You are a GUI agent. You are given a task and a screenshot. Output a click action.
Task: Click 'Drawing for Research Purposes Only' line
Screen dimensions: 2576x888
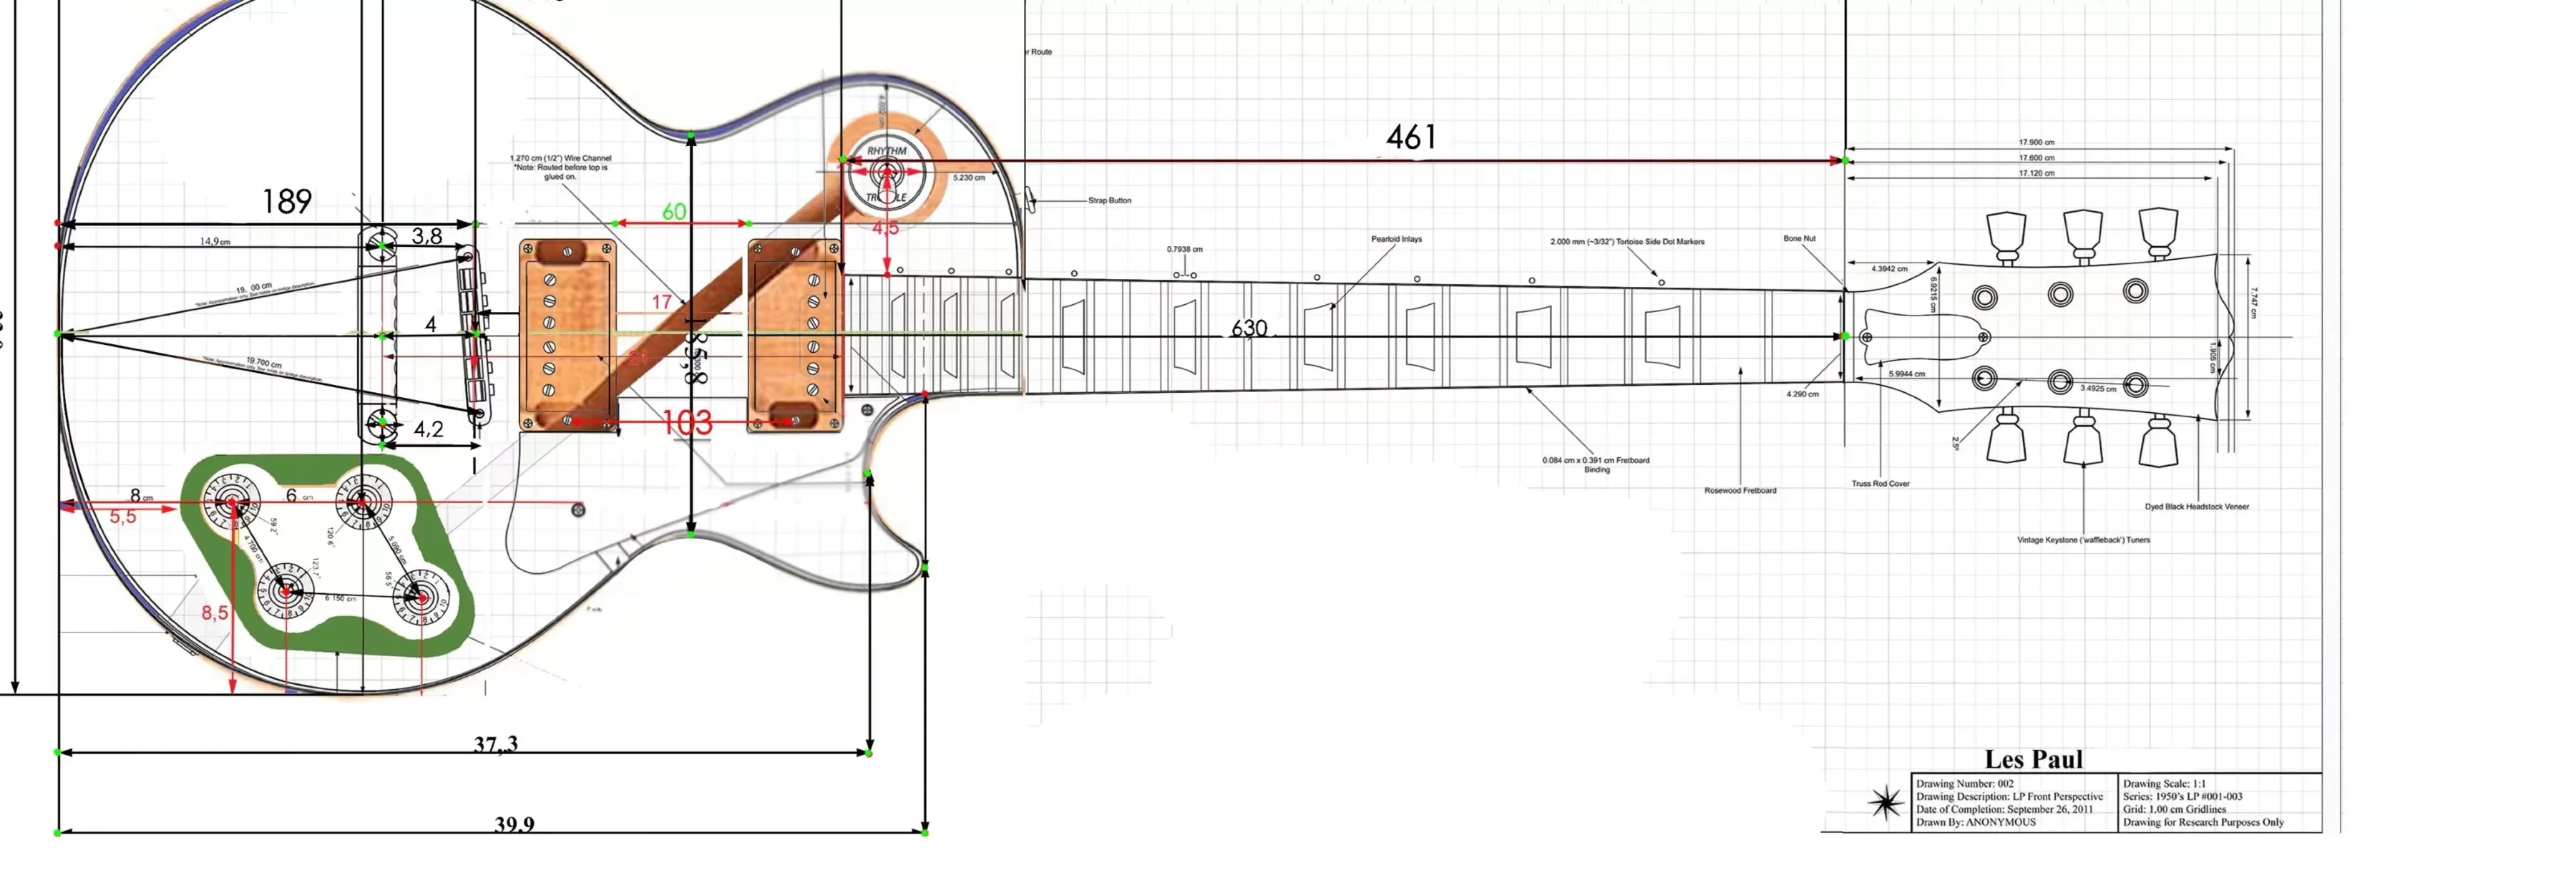click(2203, 822)
